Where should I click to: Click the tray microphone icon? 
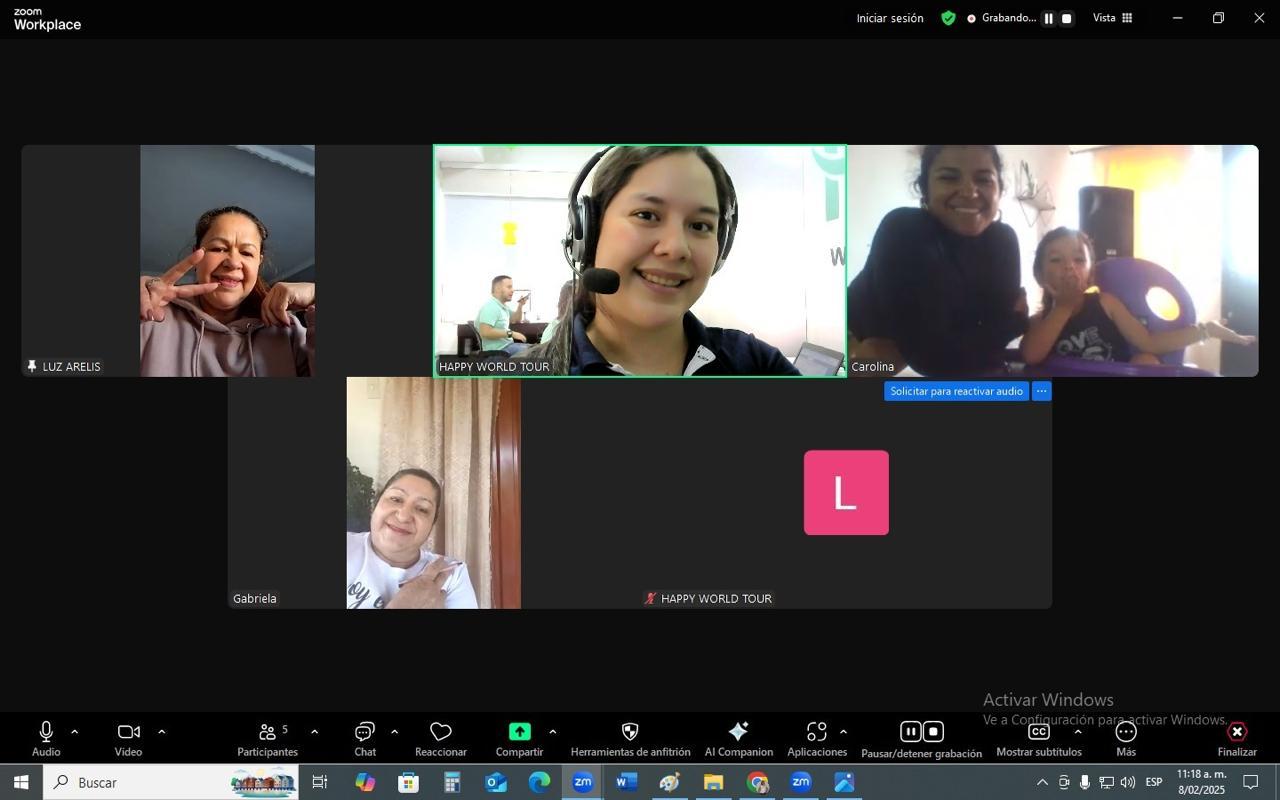coord(1085,782)
